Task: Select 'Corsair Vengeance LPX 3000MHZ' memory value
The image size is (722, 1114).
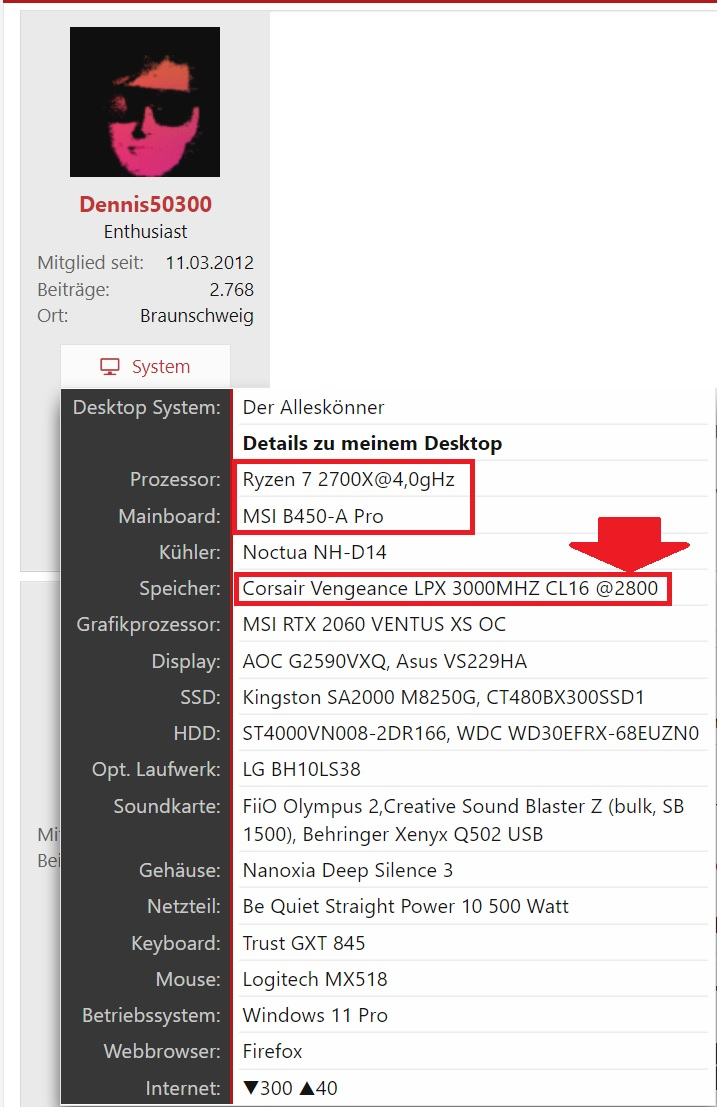Action: coord(391,588)
